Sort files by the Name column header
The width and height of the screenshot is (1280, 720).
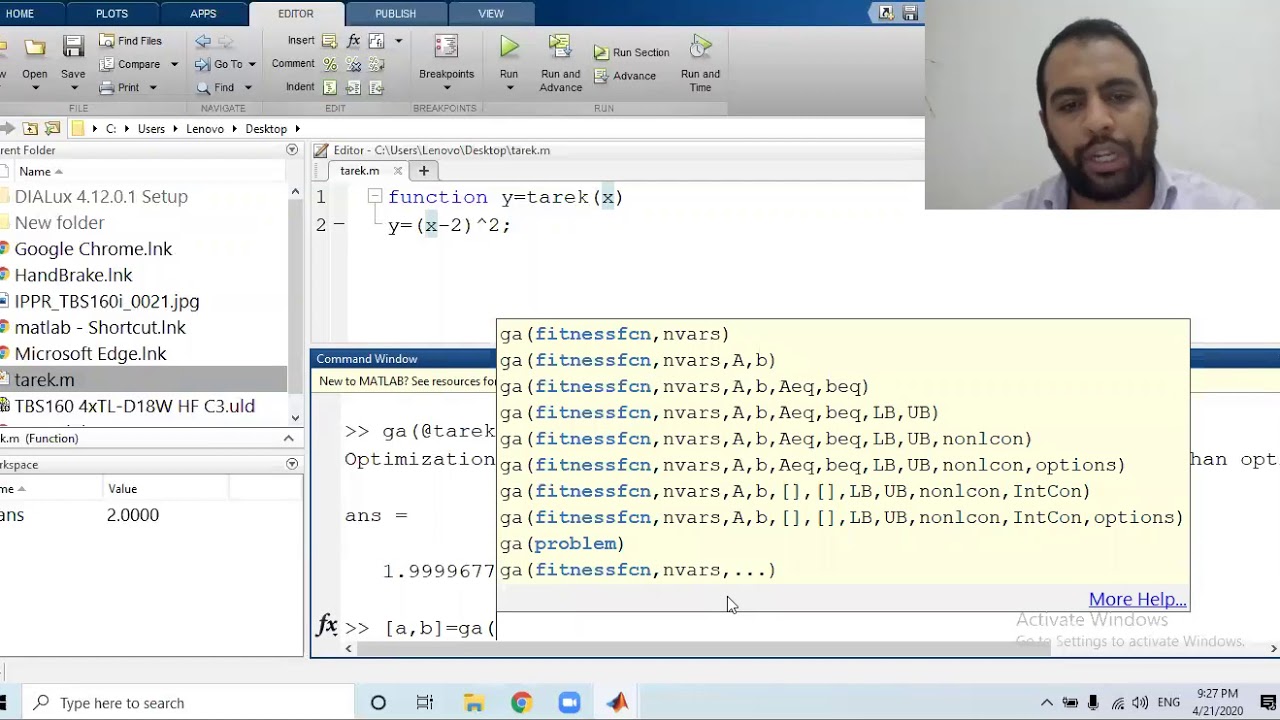pos(40,171)
